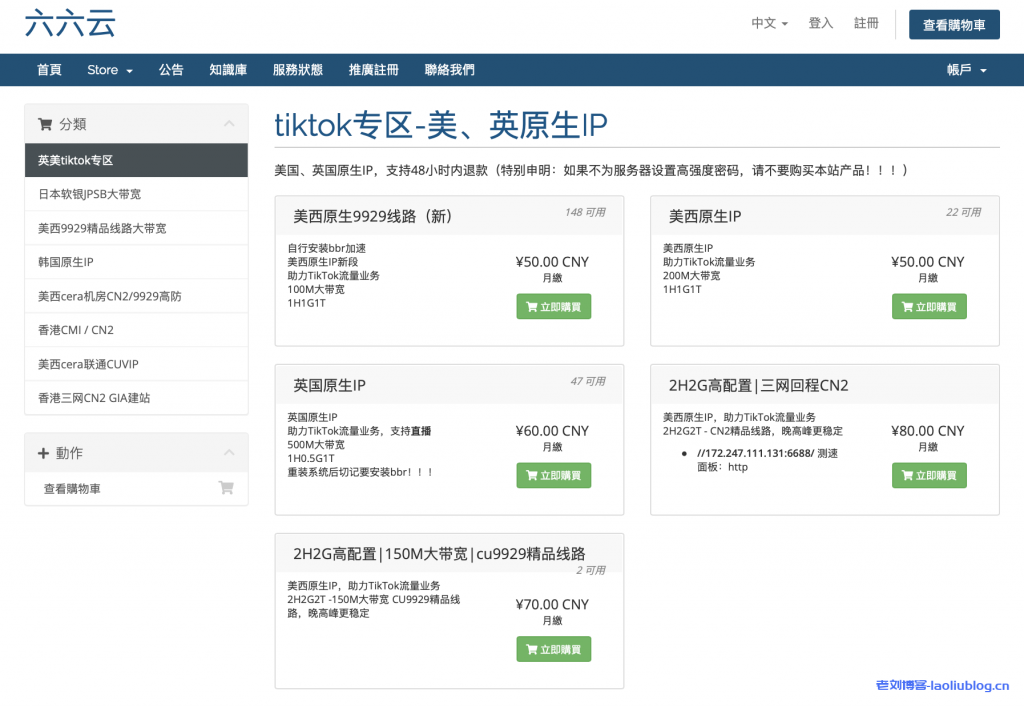Image resolution: width=1024 pixels, height=707 pixels.
Task: Open 服務狀態 in the navigation bar
Action: [x=297, y=70]
